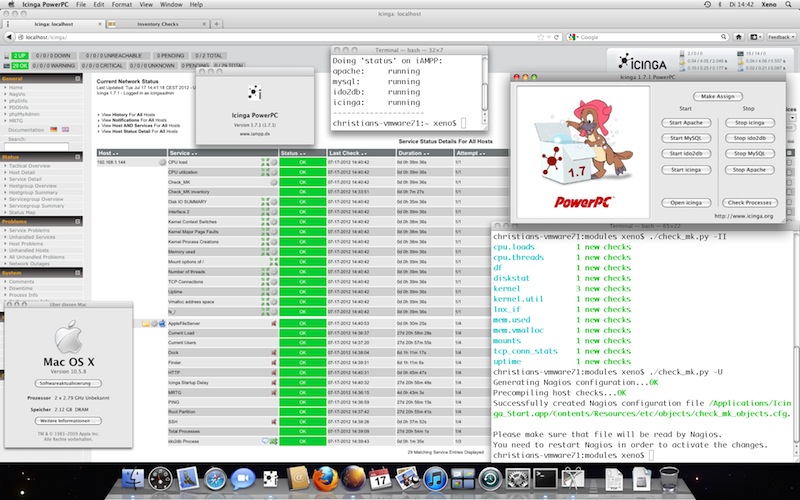Click Time Machine menu bar icon
This screenshot has width=800, height=500.
(x=707, y=5)
